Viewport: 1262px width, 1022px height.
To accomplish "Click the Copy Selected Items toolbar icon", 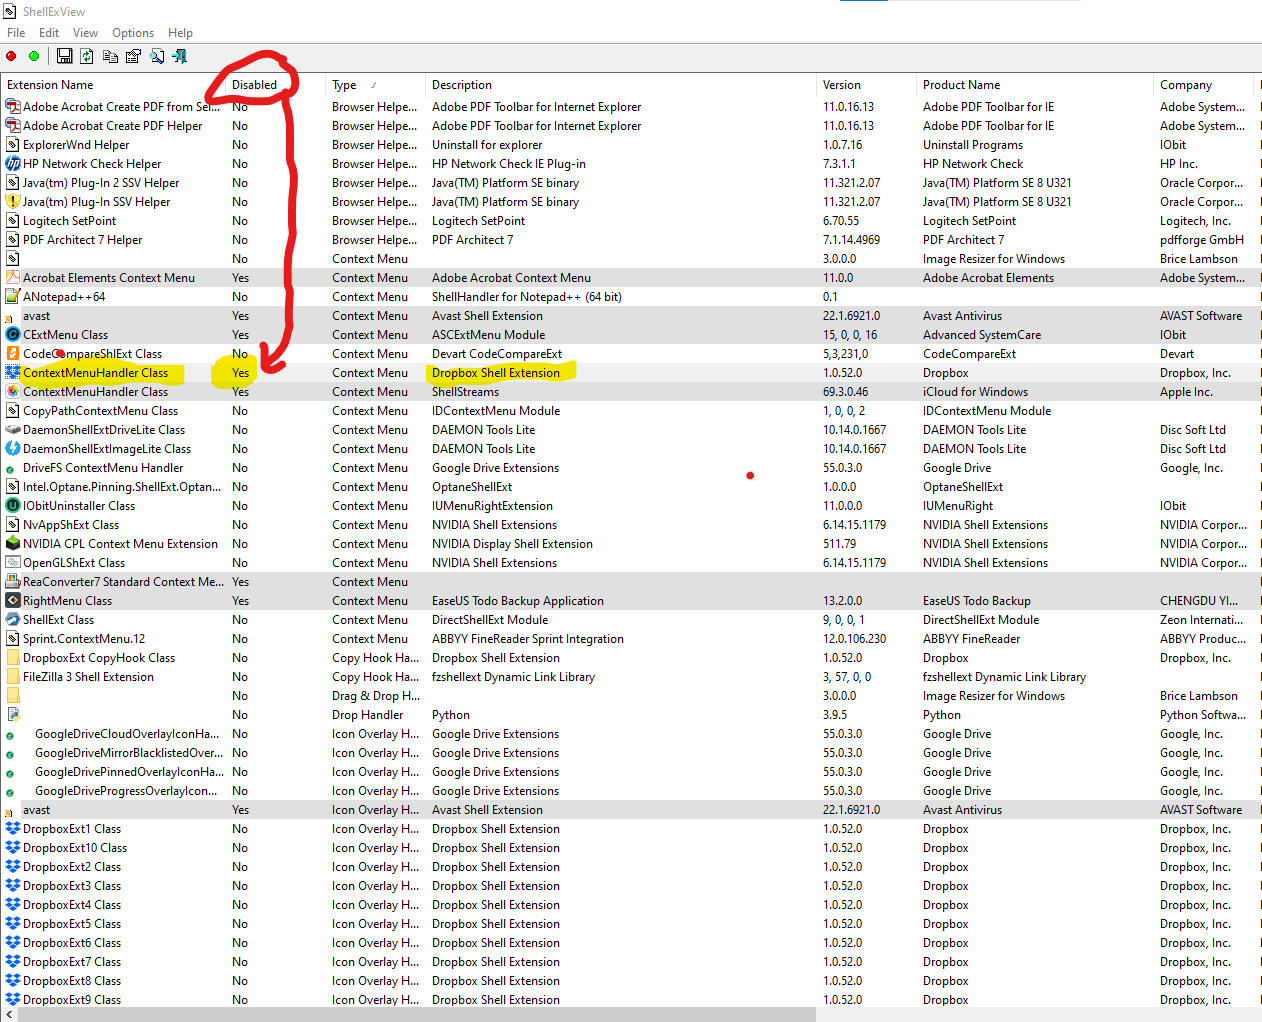I will coord(110,56).
